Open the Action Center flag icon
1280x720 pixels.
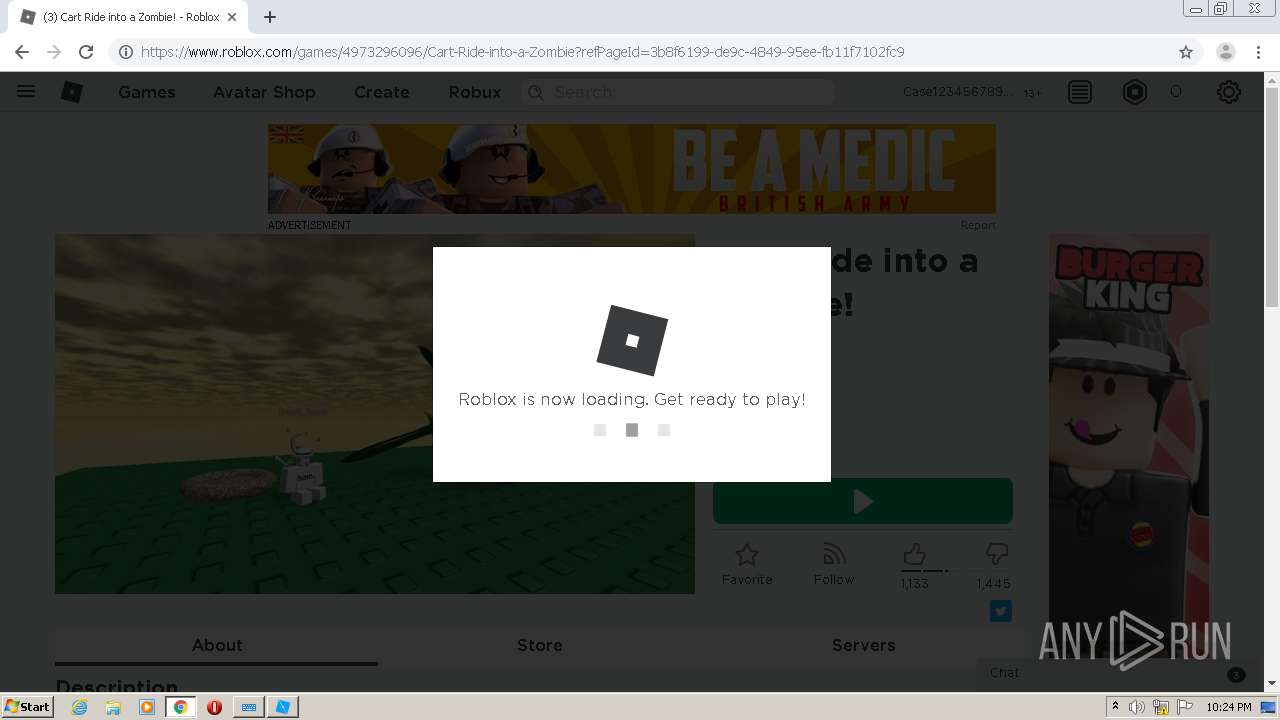pyautogui.click(x=1185, y=707)
